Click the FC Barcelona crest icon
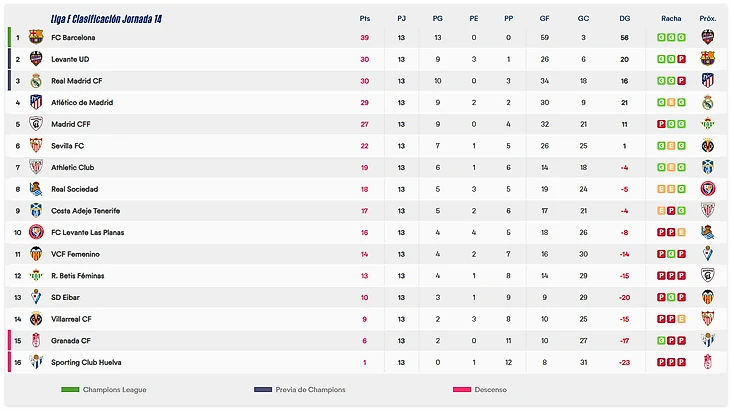 [x=36, y=37]
